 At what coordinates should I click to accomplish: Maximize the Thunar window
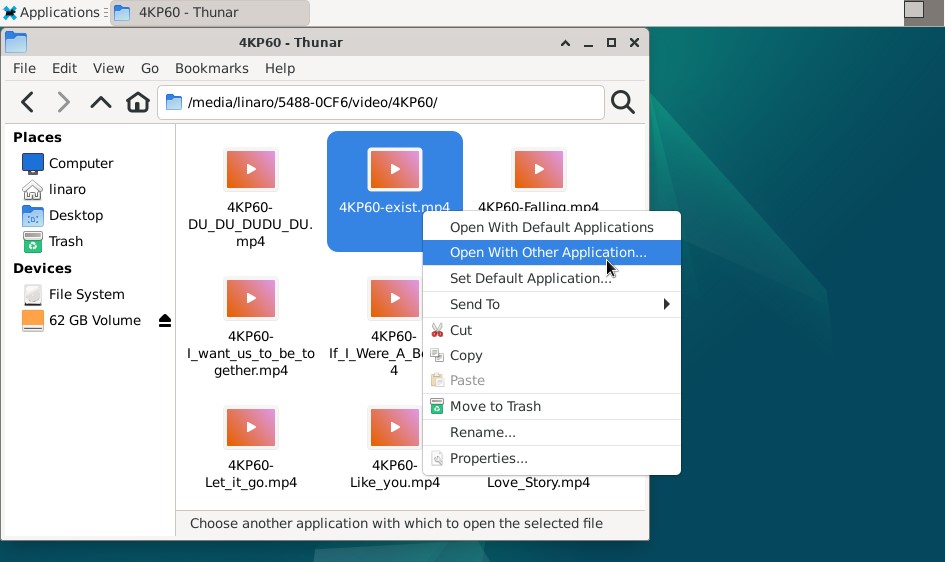click(x=611, y=43)
